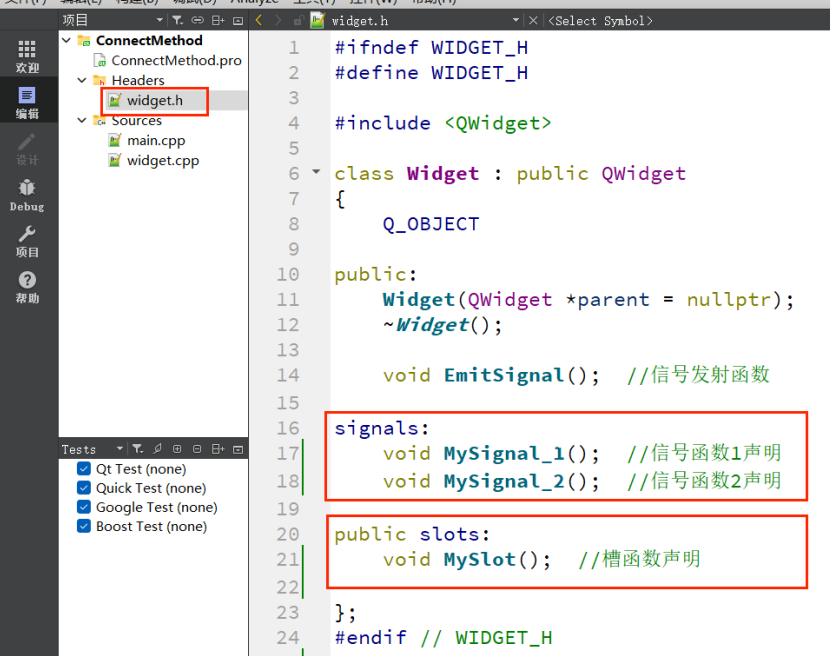
Task: Switch to Debug mode in sidebar
Action: point(27,195)
